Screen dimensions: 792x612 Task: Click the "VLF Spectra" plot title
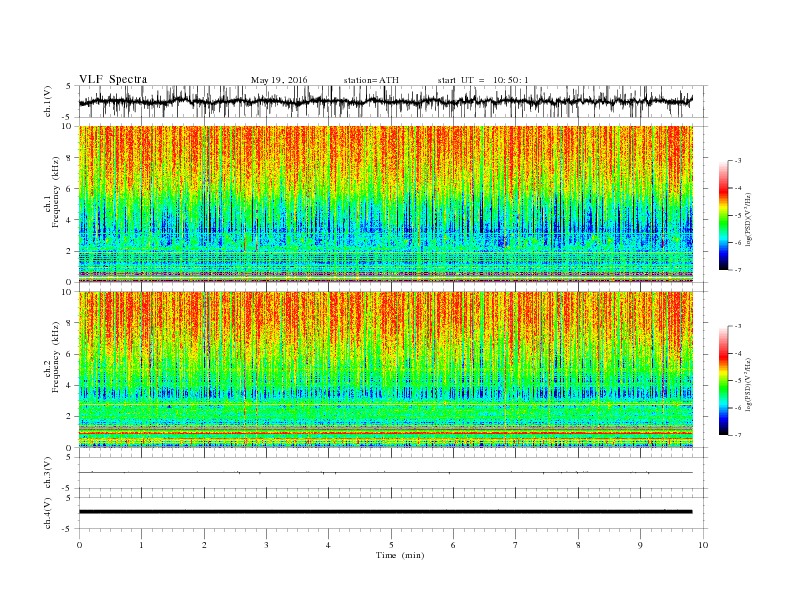(113, 79)
